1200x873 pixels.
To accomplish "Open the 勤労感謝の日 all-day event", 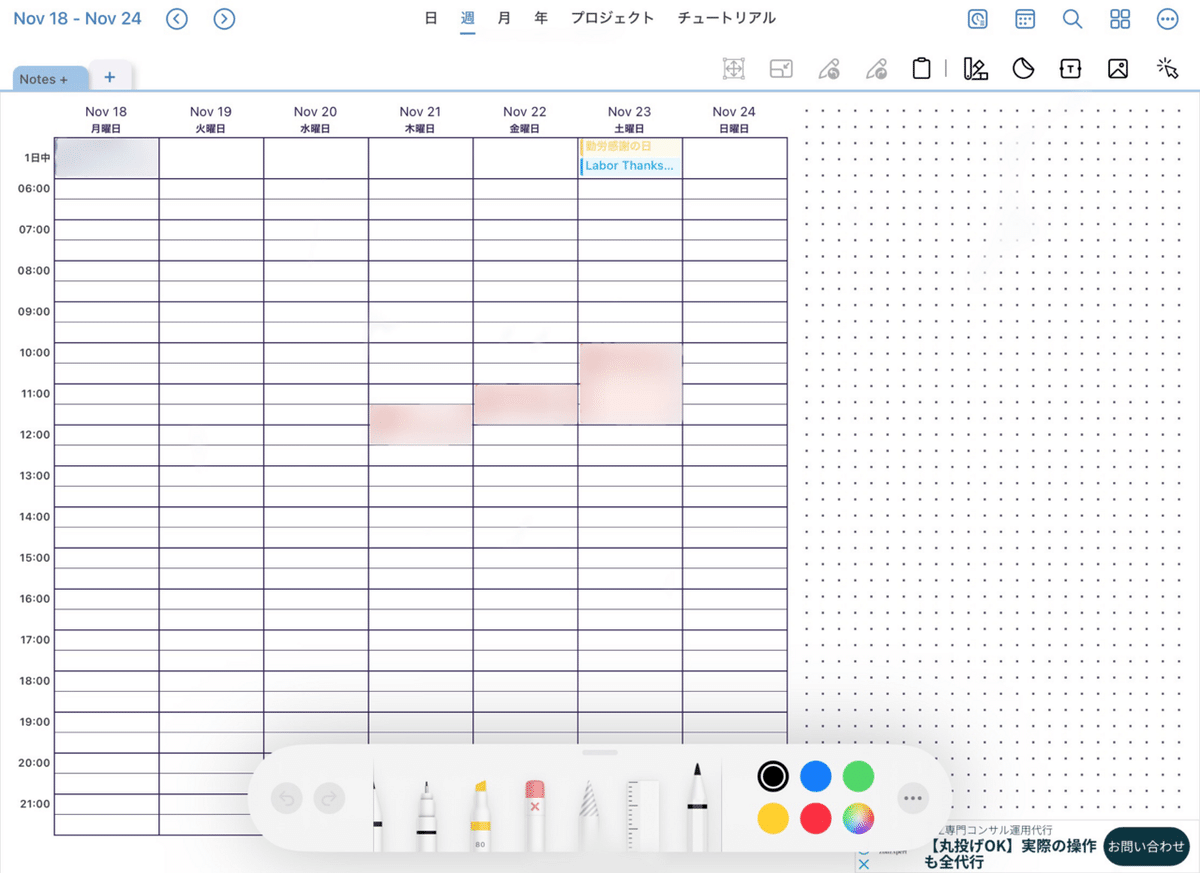I will point(630,146).
